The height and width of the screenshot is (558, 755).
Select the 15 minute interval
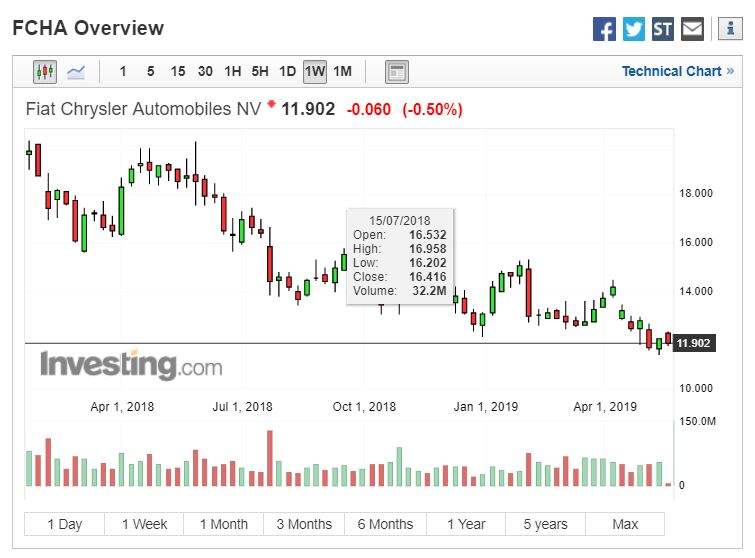click(x=178, y=71)
